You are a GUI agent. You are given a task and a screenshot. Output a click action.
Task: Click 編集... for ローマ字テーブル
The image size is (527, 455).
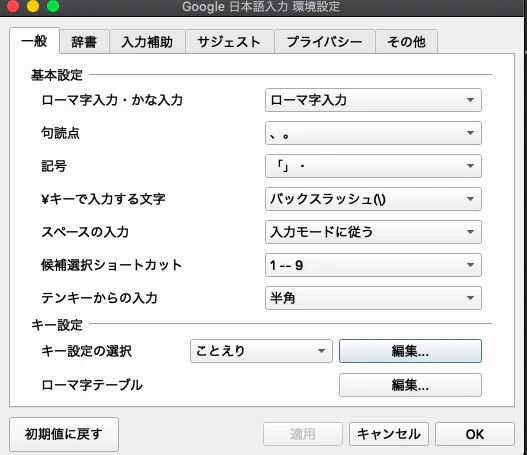pyautogui.click(x=410, y=385)
